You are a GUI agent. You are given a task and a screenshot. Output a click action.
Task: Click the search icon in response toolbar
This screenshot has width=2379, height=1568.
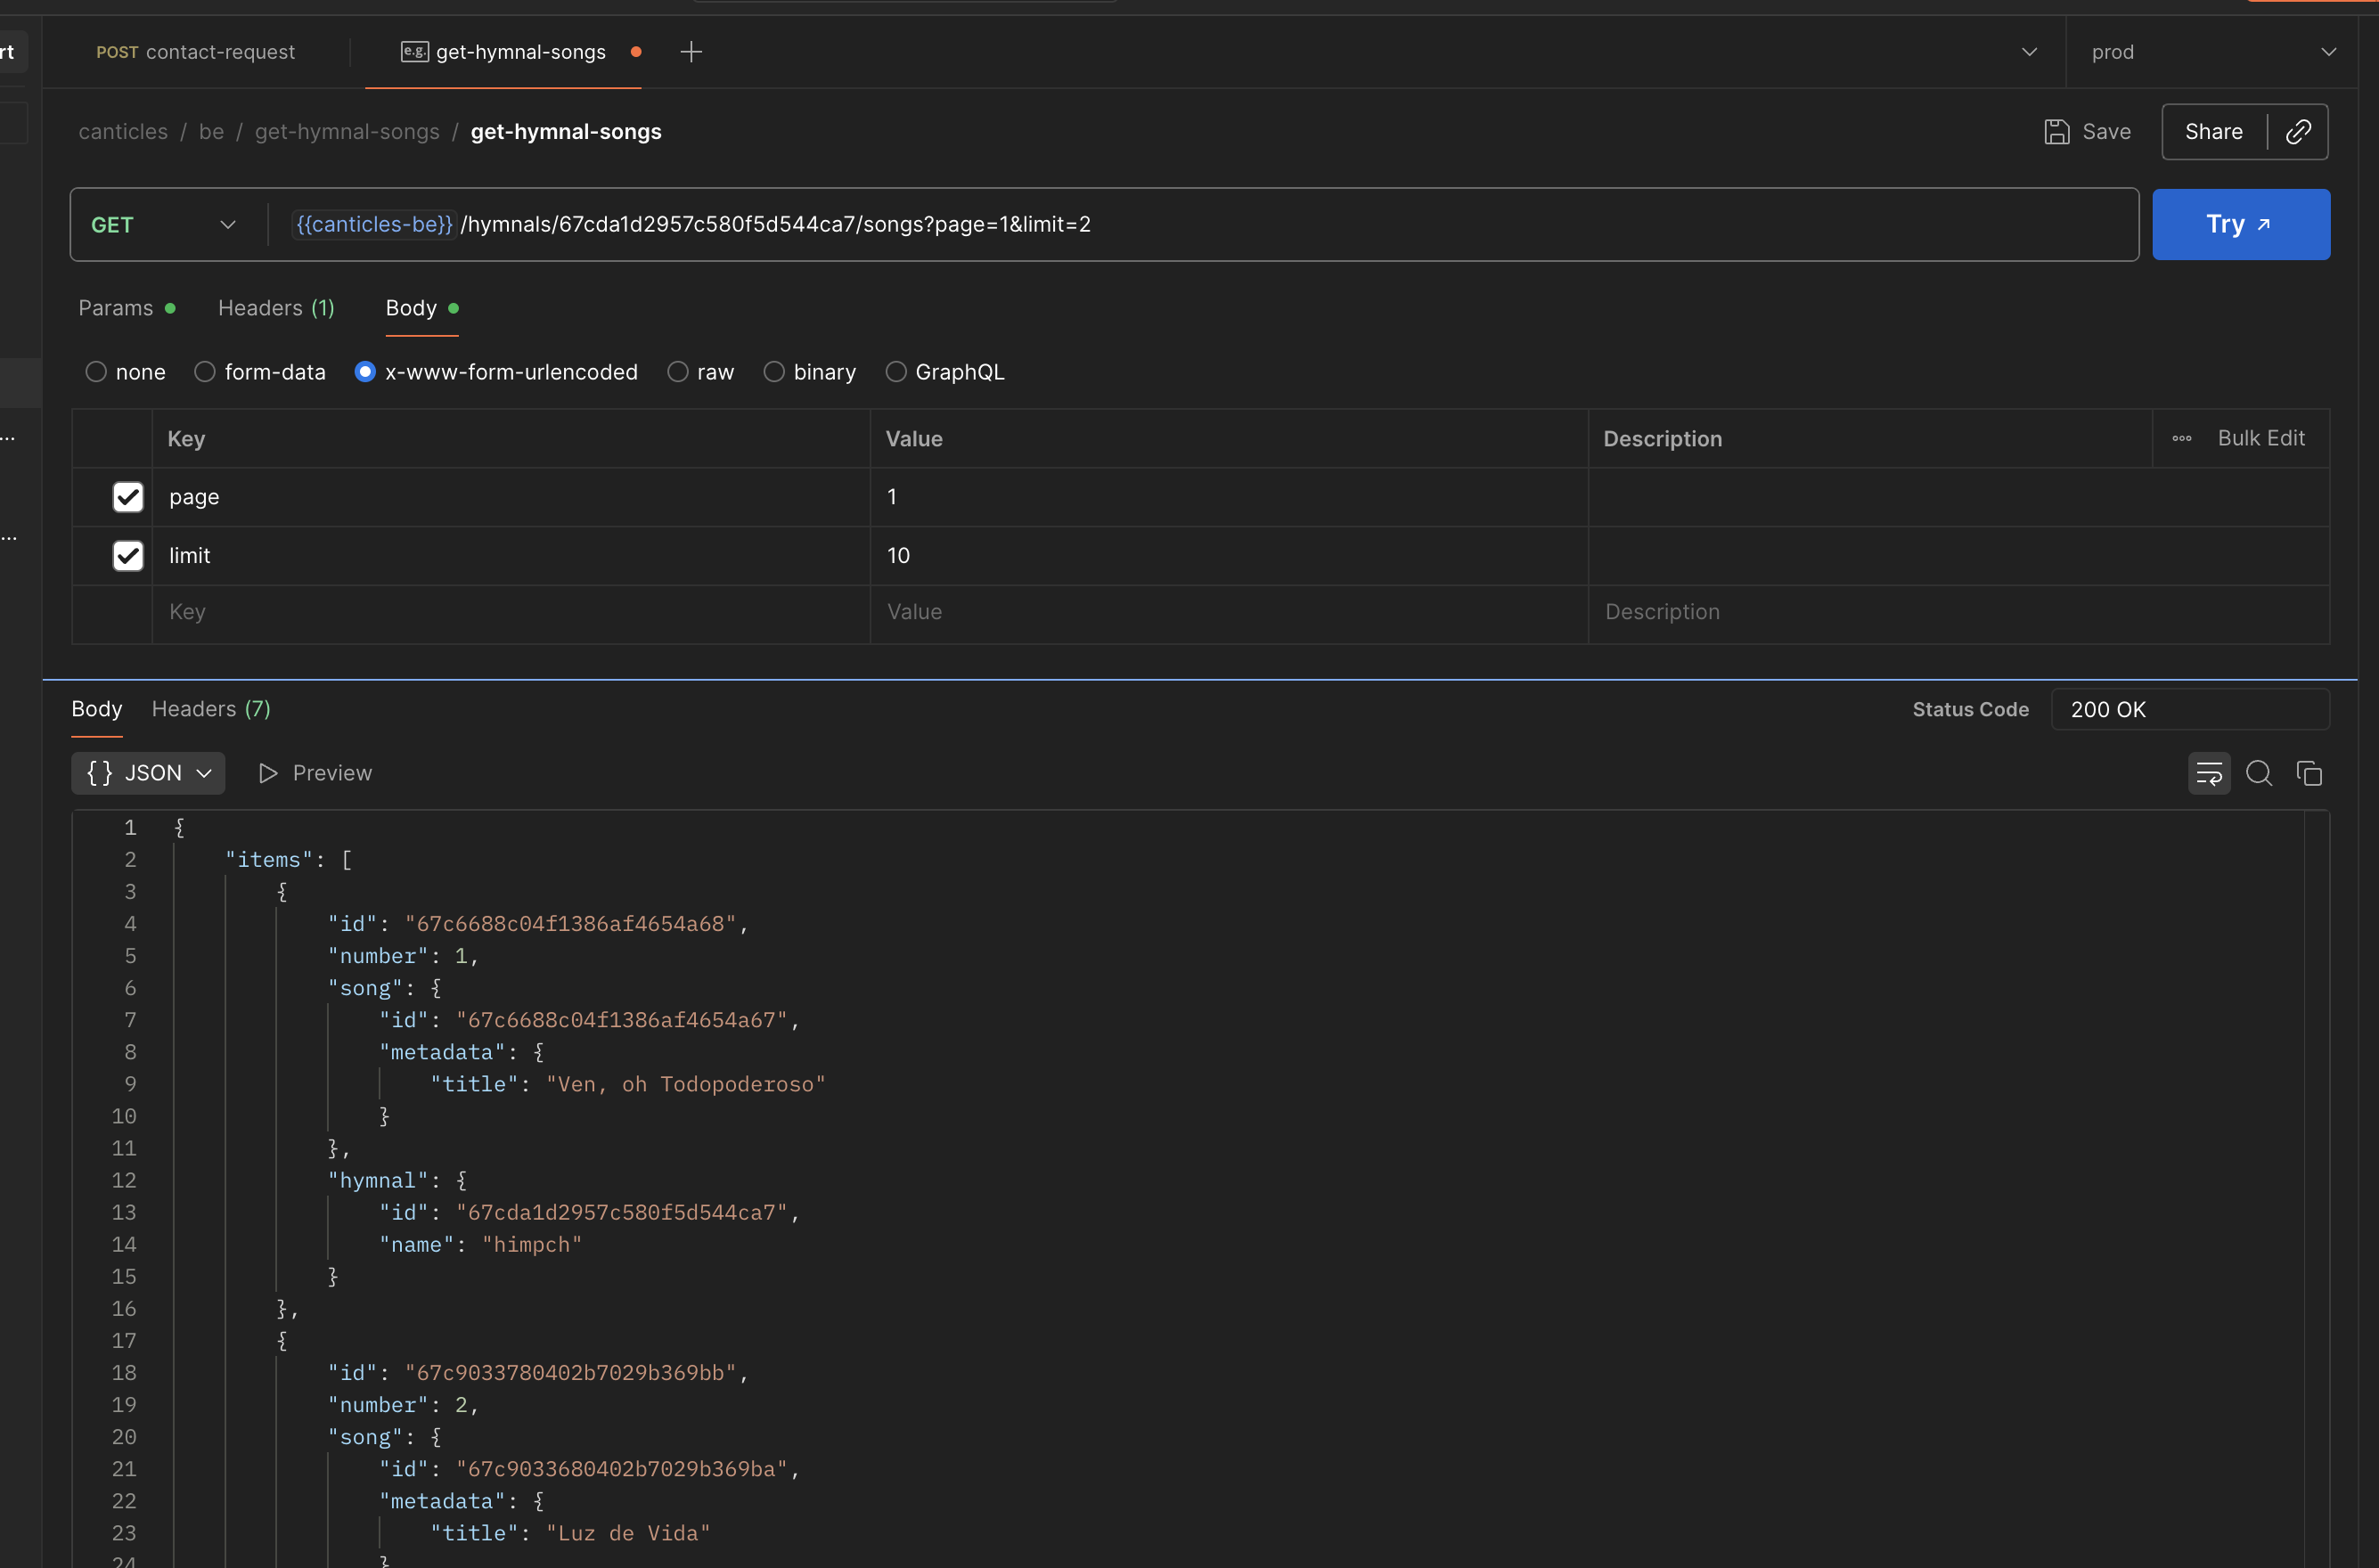click(x=2259, y=773)
